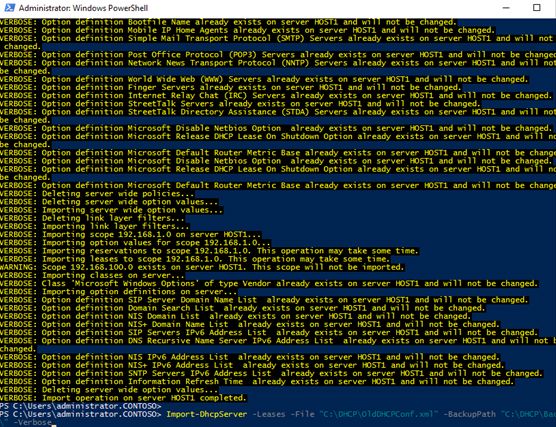Click 'Importing reservations to scope 192.168.1.0' line
The height and width of the screenshot is (427, 556).
click(209, 251)
